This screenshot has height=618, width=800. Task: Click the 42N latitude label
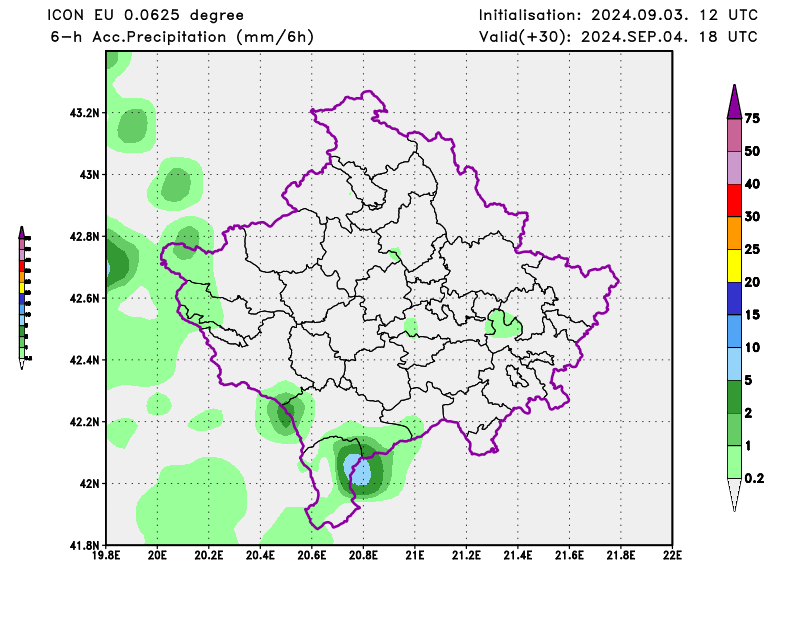(90, 484)
